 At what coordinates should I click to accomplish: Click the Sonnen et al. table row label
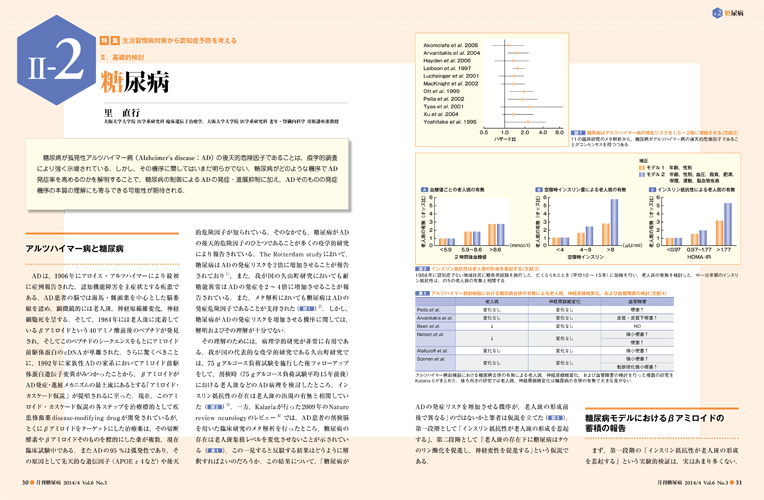pyautogui.click(x=431, y=359)
